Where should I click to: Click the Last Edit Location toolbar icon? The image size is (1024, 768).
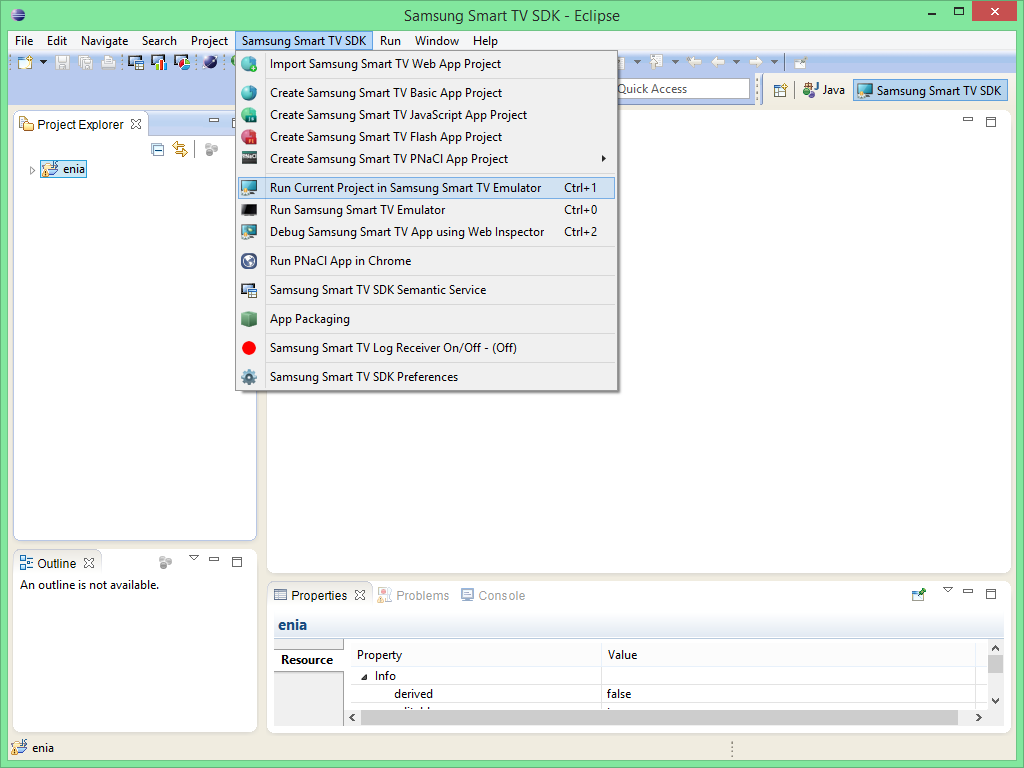[694, 62]
